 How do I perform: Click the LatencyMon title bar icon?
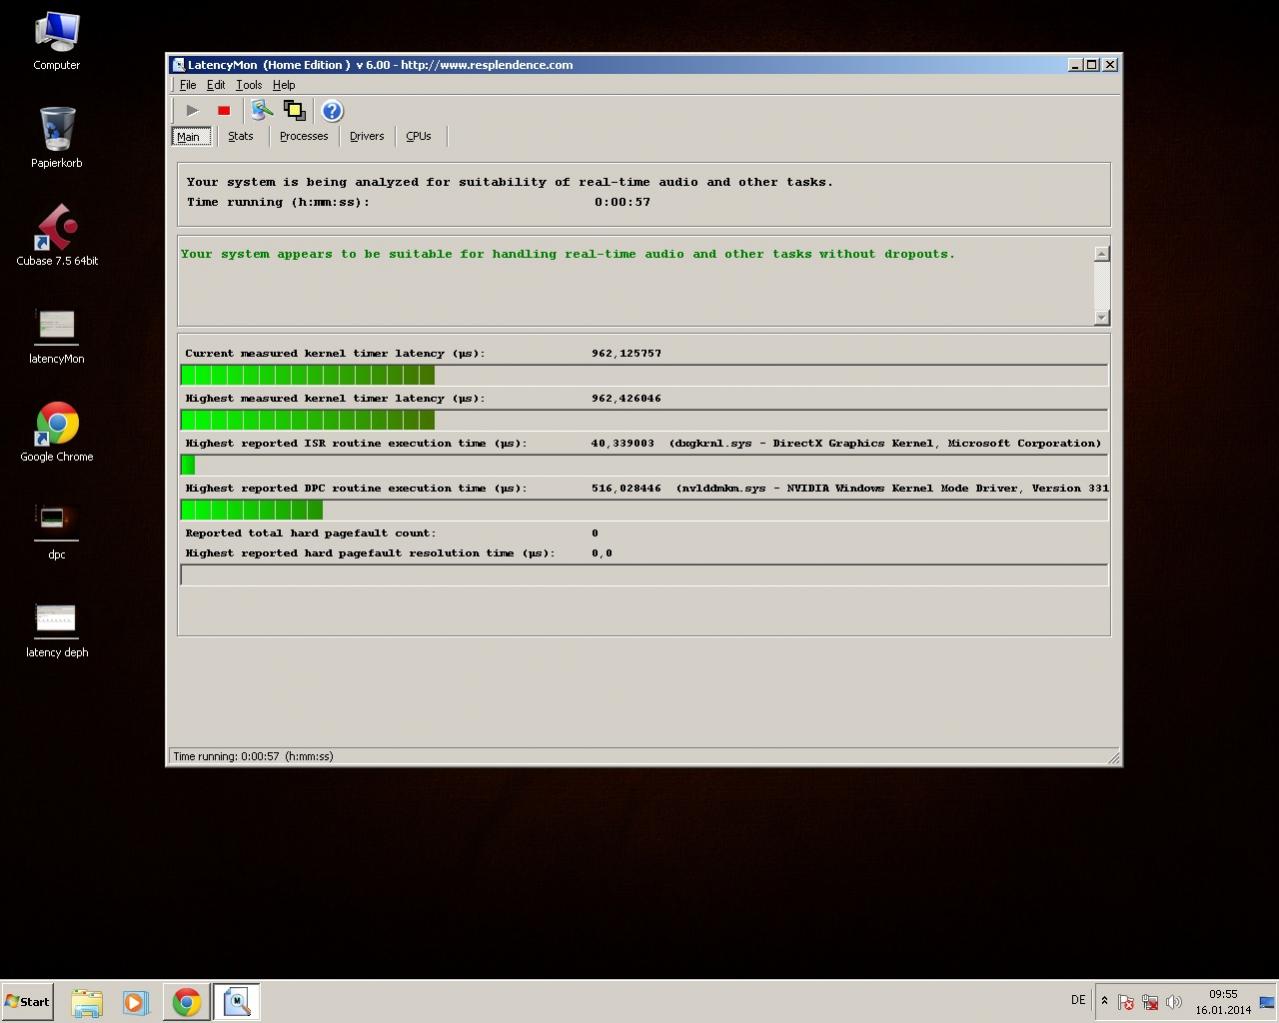pyautogui.click(x=178, y=65)
